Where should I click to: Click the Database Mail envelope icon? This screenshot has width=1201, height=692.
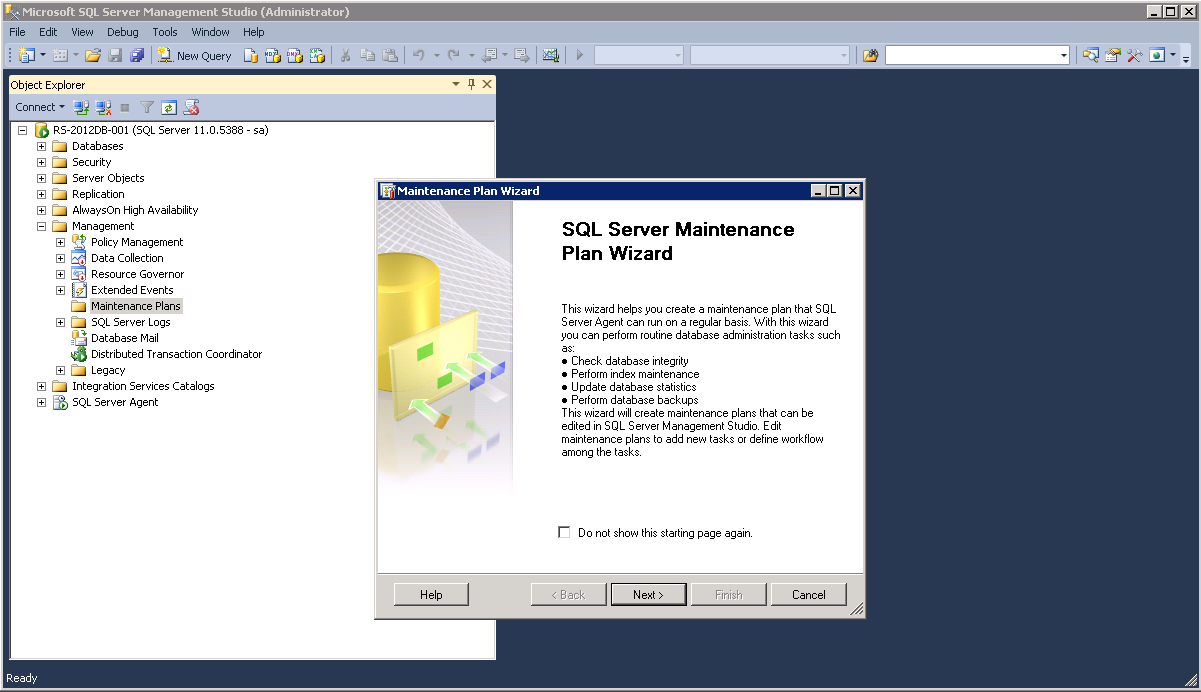point(79,338)
